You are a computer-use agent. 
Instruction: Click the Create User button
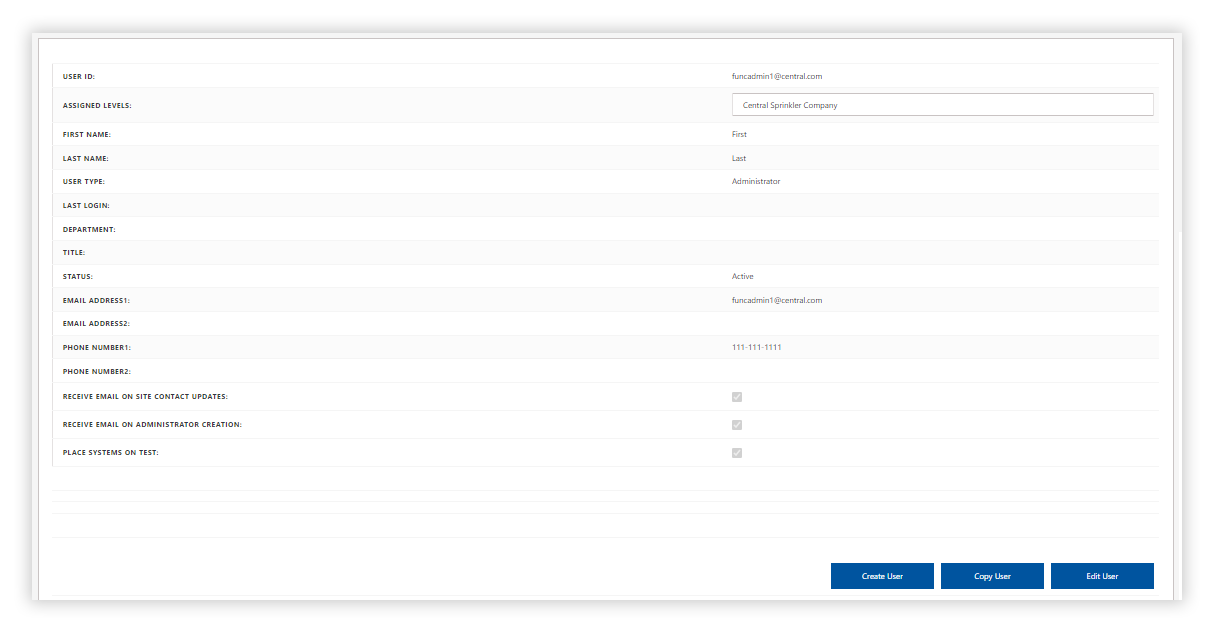click(x=881, y=576)
